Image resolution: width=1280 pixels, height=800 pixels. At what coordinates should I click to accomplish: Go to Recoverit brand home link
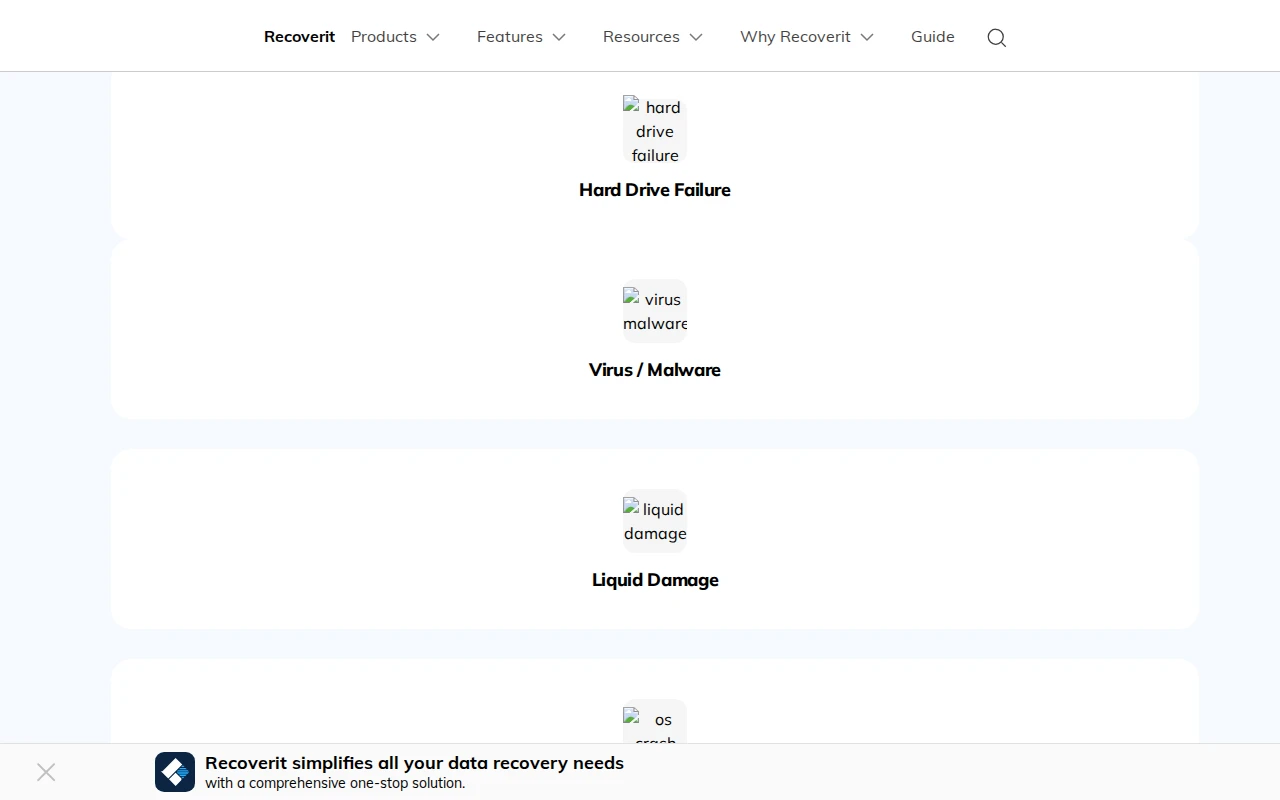pos(299,37)
